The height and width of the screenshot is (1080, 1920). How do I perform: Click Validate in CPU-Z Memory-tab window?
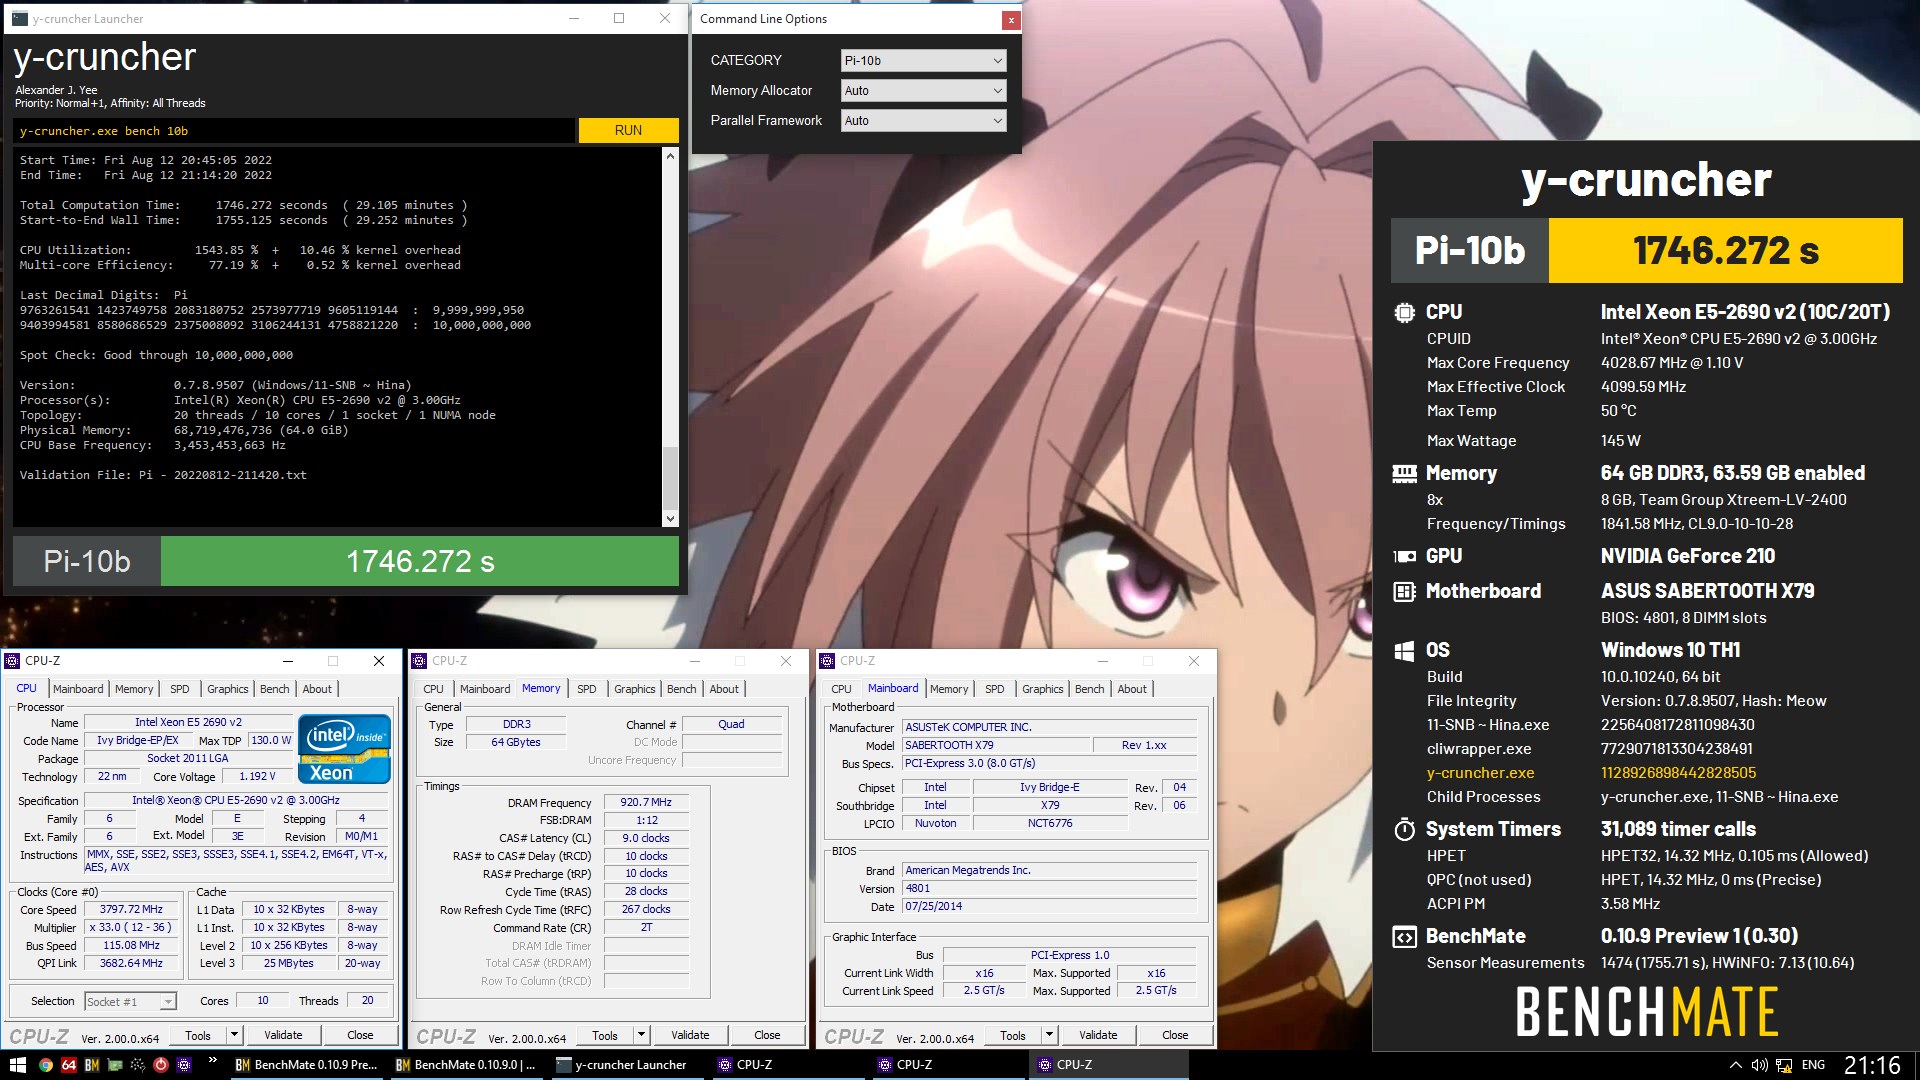tap(690, 1035)
